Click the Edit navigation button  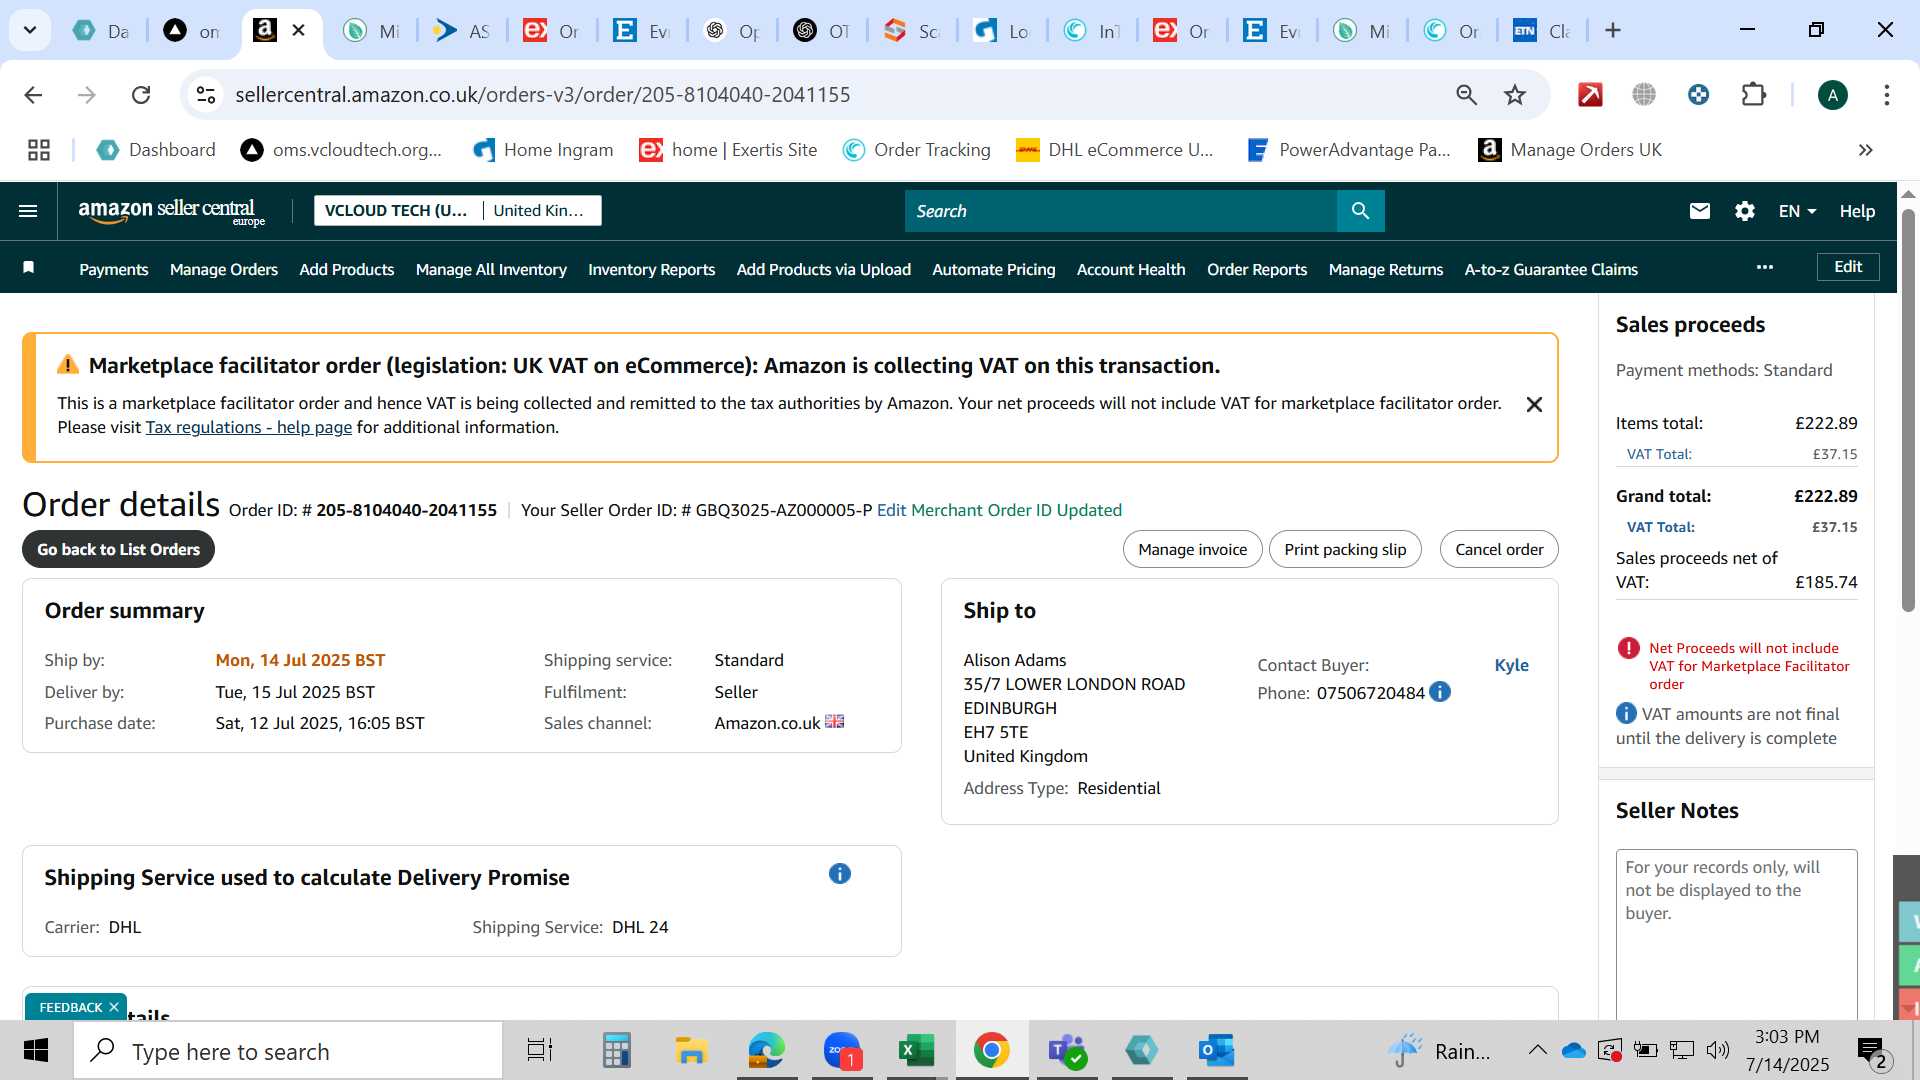[x=1847, y=267]
